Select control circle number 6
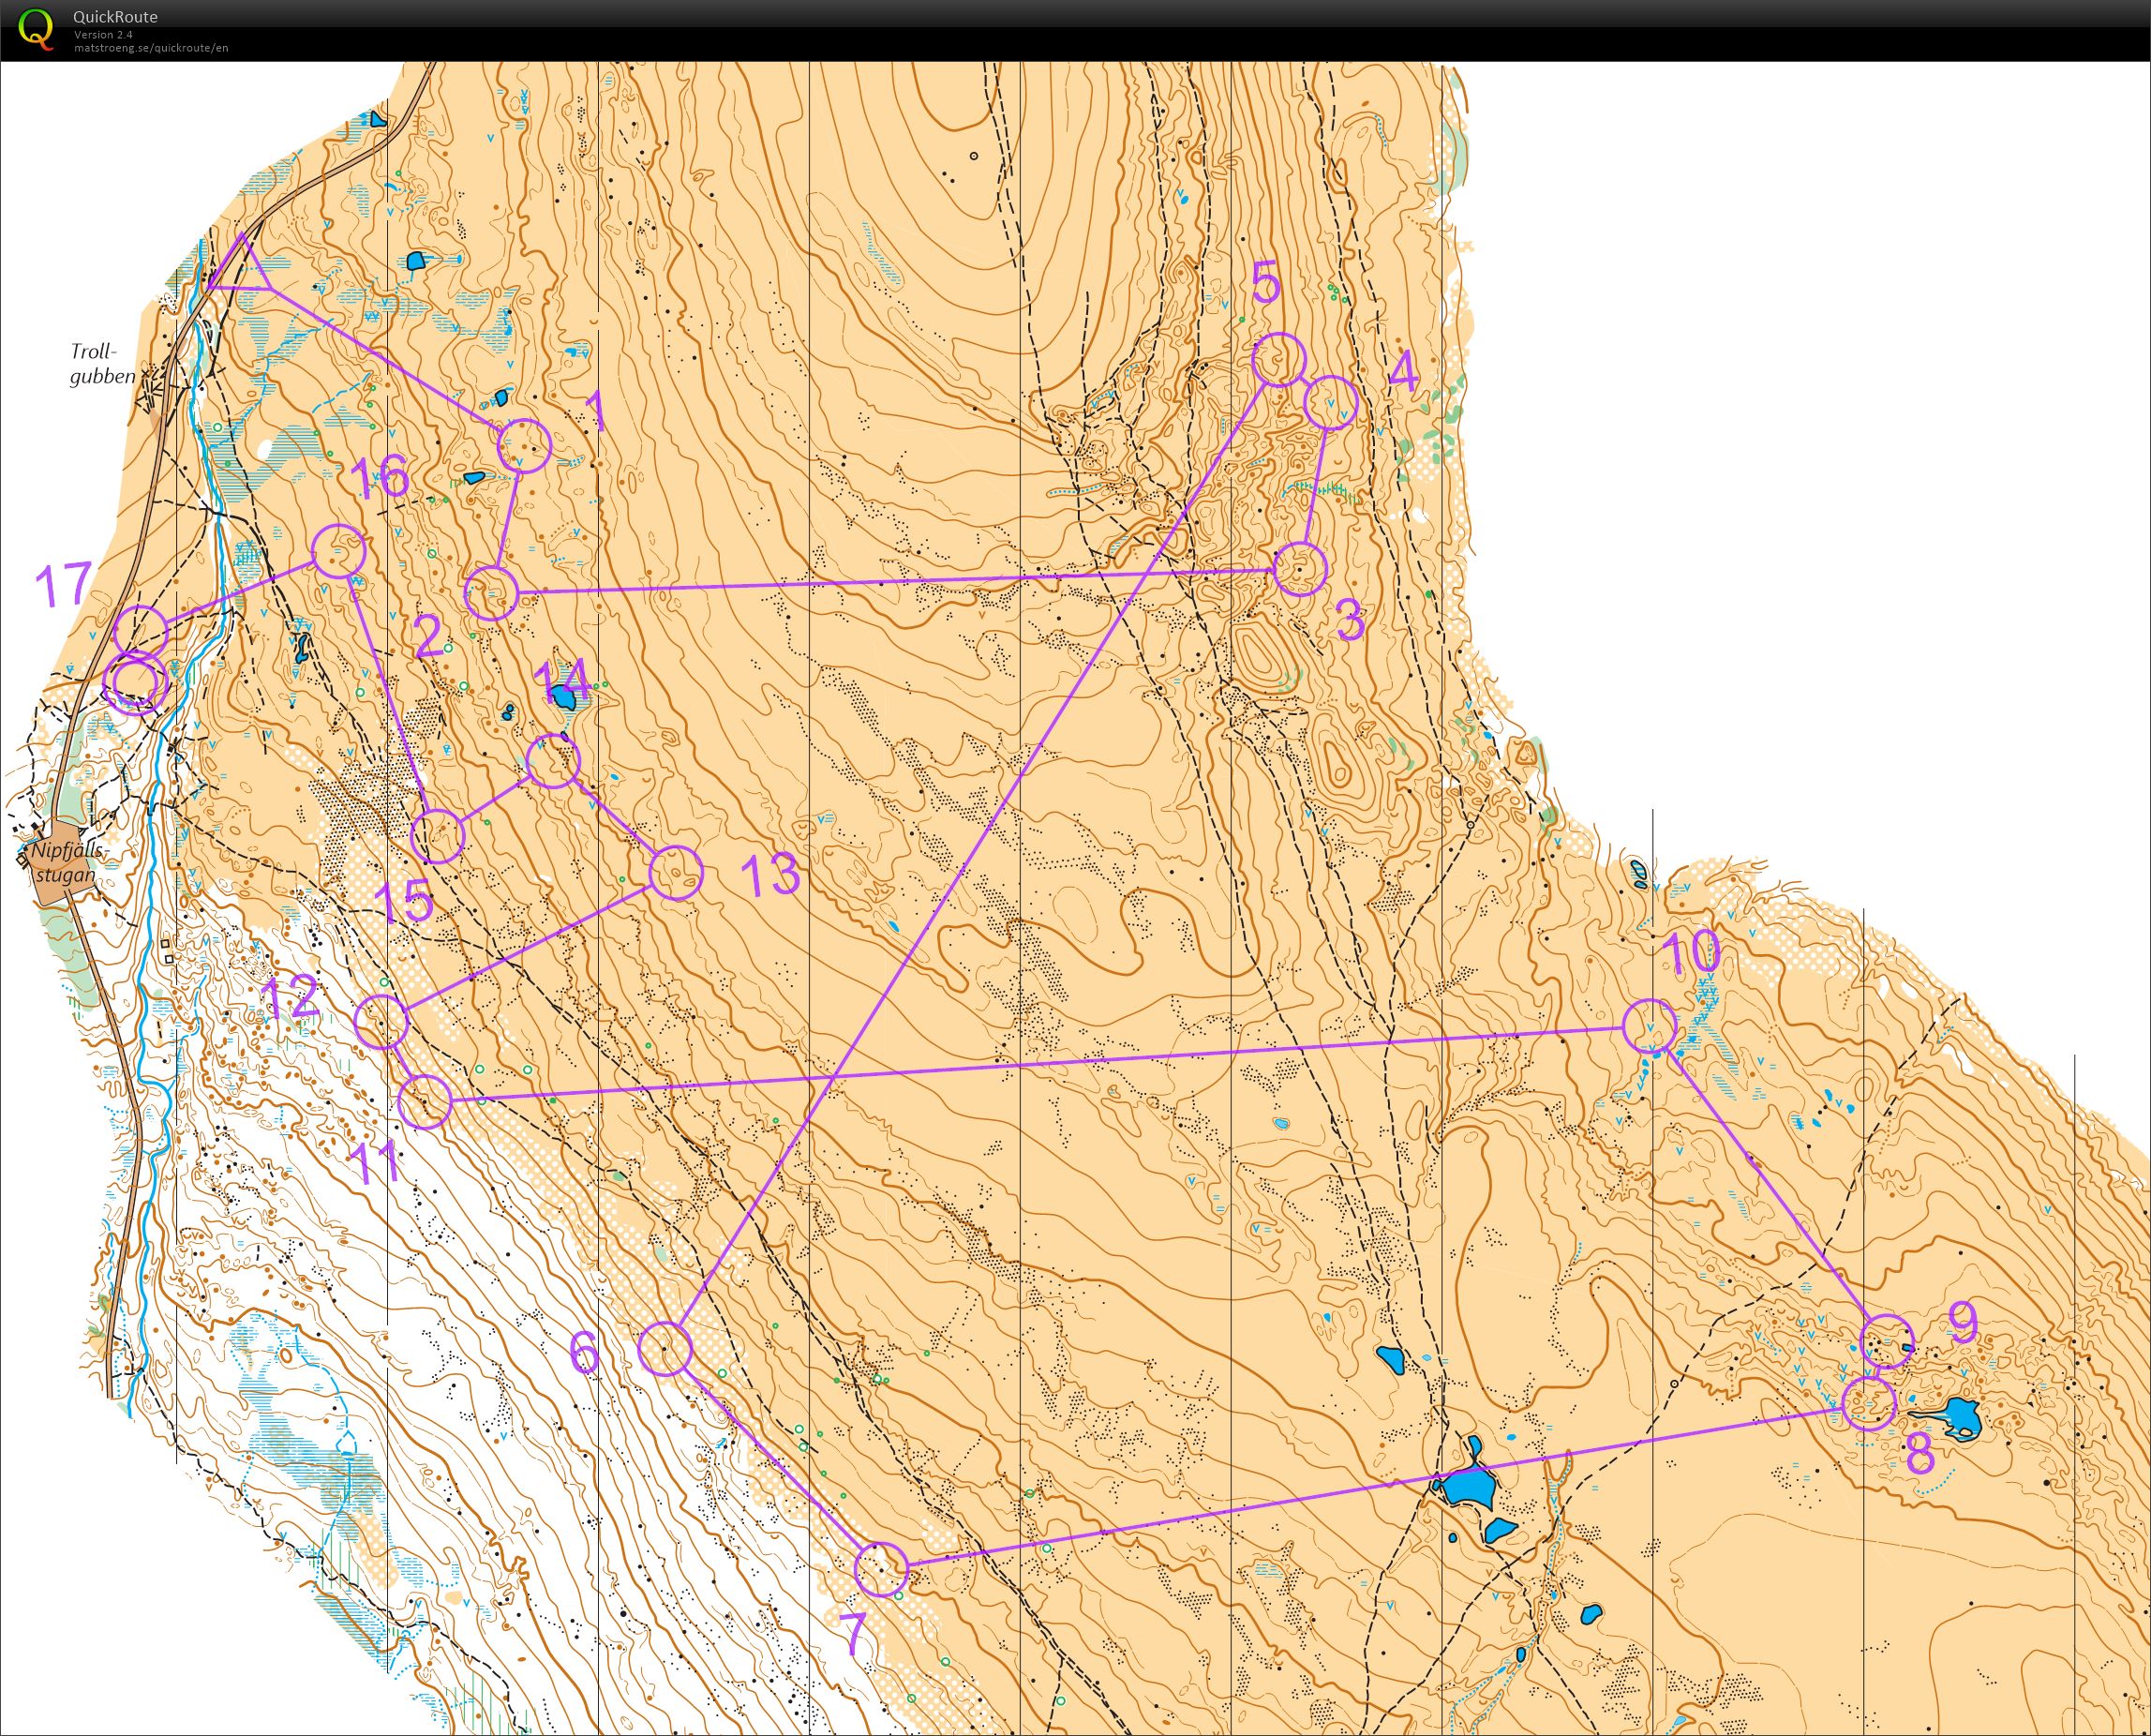 pos(664,1349)
